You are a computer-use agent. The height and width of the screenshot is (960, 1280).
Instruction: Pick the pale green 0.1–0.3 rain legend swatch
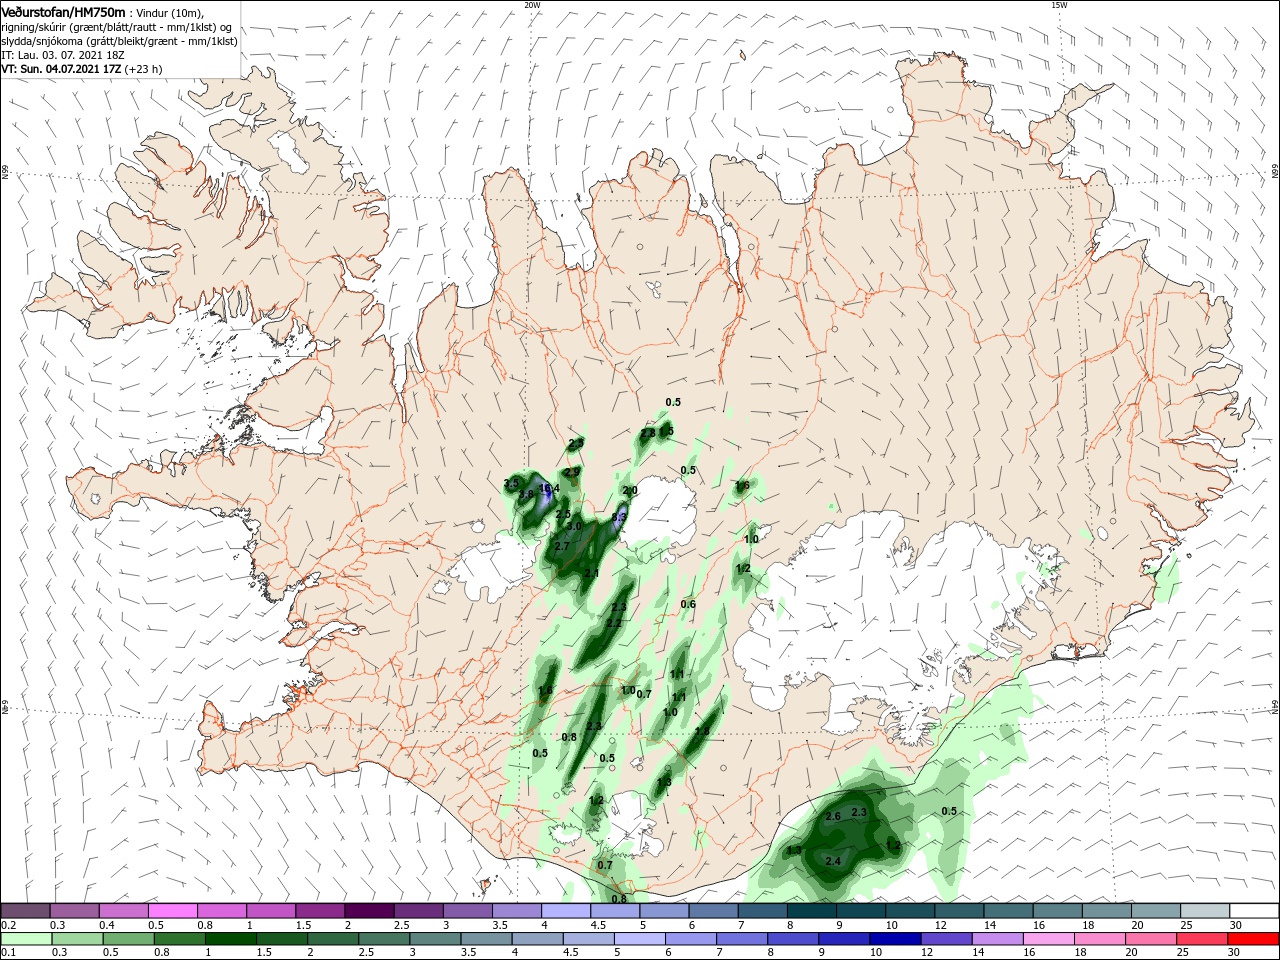pyautogui.click(x=27, y=939)
